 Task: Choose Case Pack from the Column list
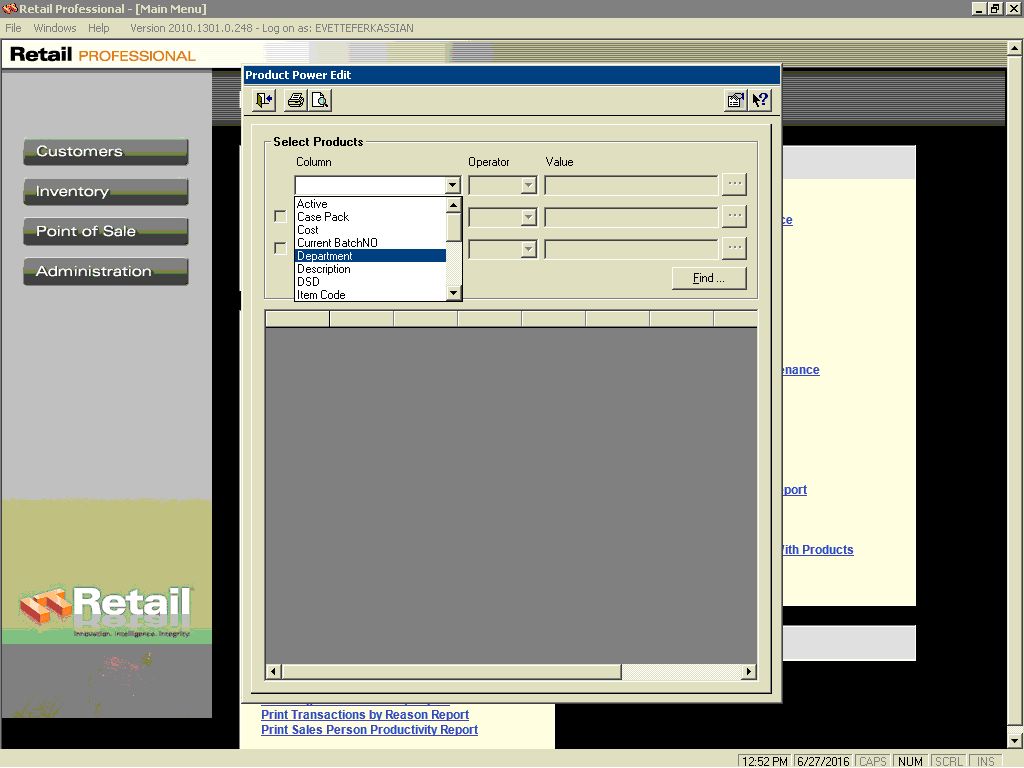370,217
